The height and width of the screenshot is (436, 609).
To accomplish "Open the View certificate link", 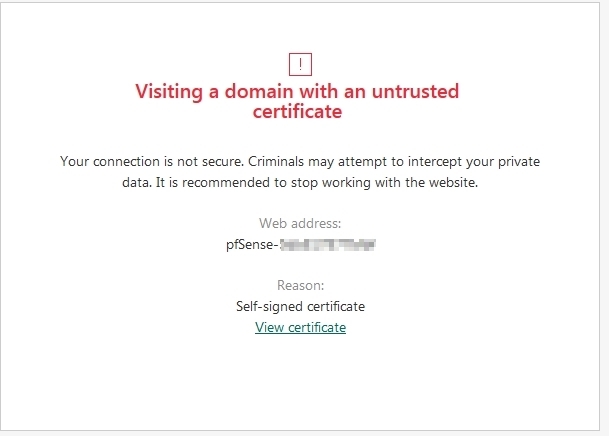I will point(300,327).
